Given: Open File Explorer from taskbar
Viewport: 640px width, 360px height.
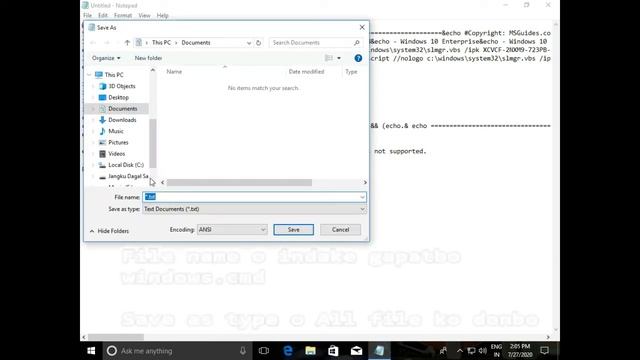Looking at the screenshot, I should pyautogui.click(x=311, y=351).
